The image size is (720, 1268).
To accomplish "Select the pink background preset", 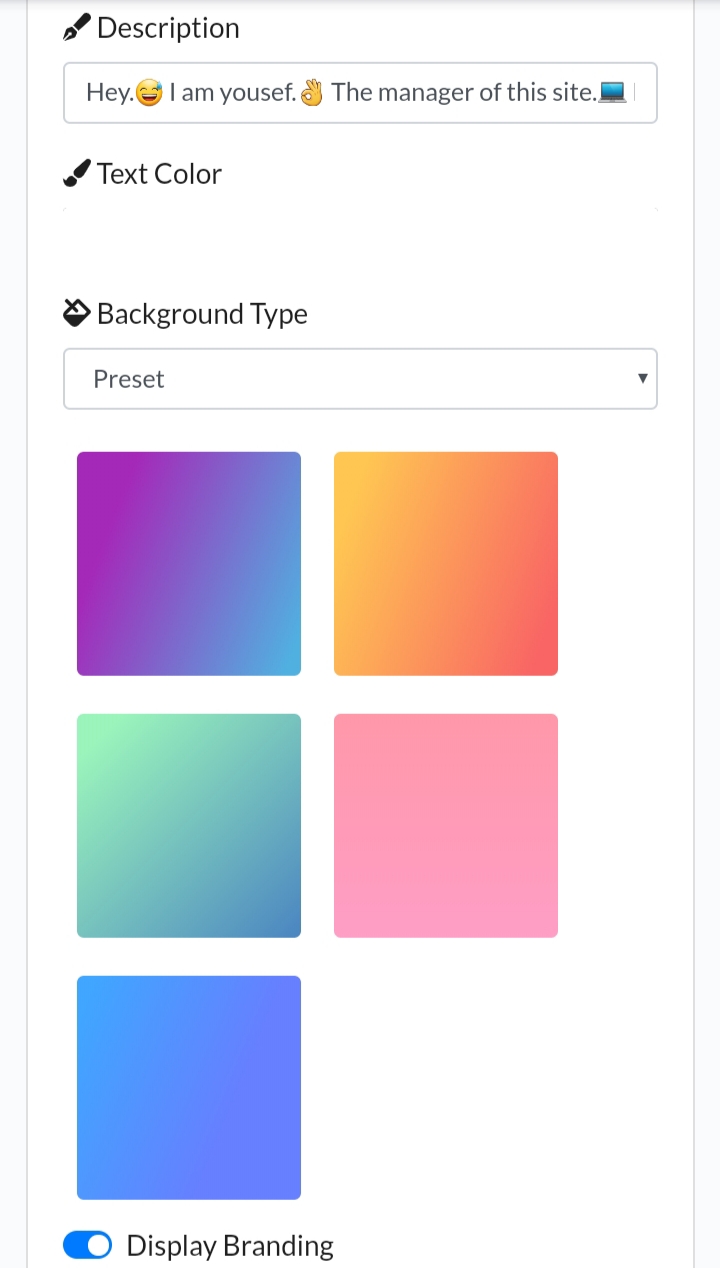I will coord(446,826).
